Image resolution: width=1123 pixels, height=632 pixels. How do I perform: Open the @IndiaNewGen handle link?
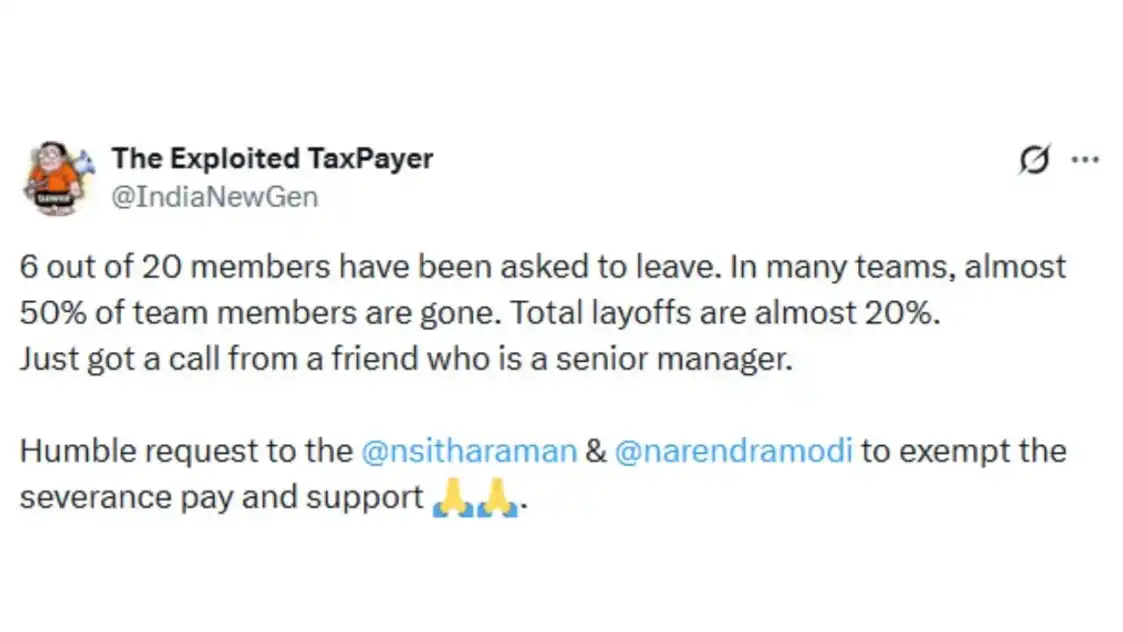tap(214, 197)
